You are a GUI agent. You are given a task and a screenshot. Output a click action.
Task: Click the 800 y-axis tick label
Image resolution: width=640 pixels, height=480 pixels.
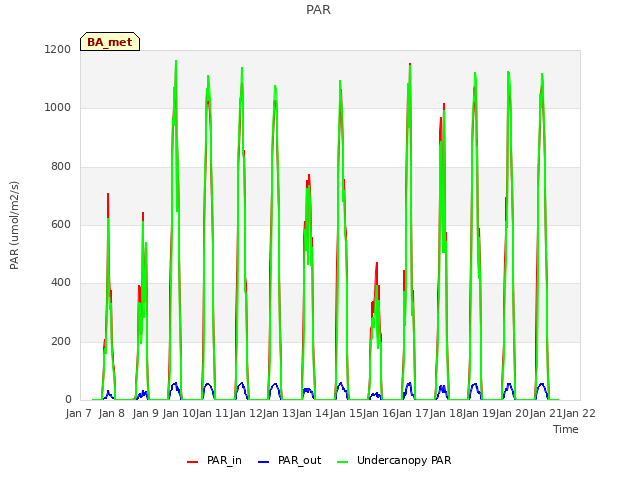(x=61, y=166)
